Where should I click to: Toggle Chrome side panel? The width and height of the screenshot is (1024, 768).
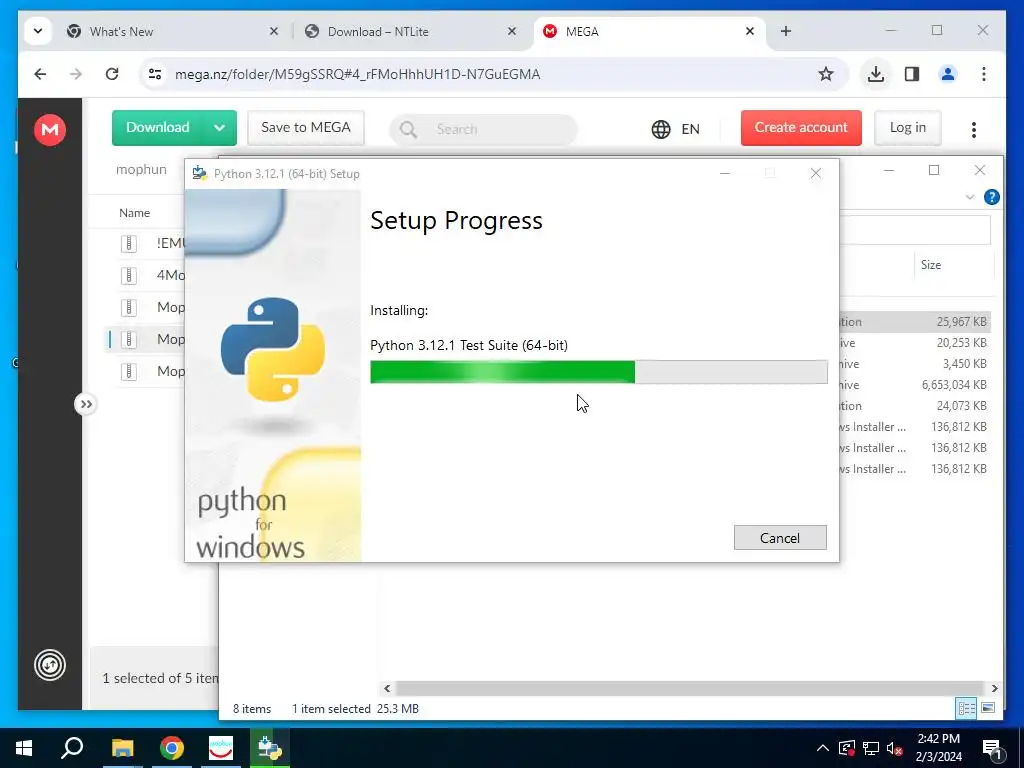(912, 74)
